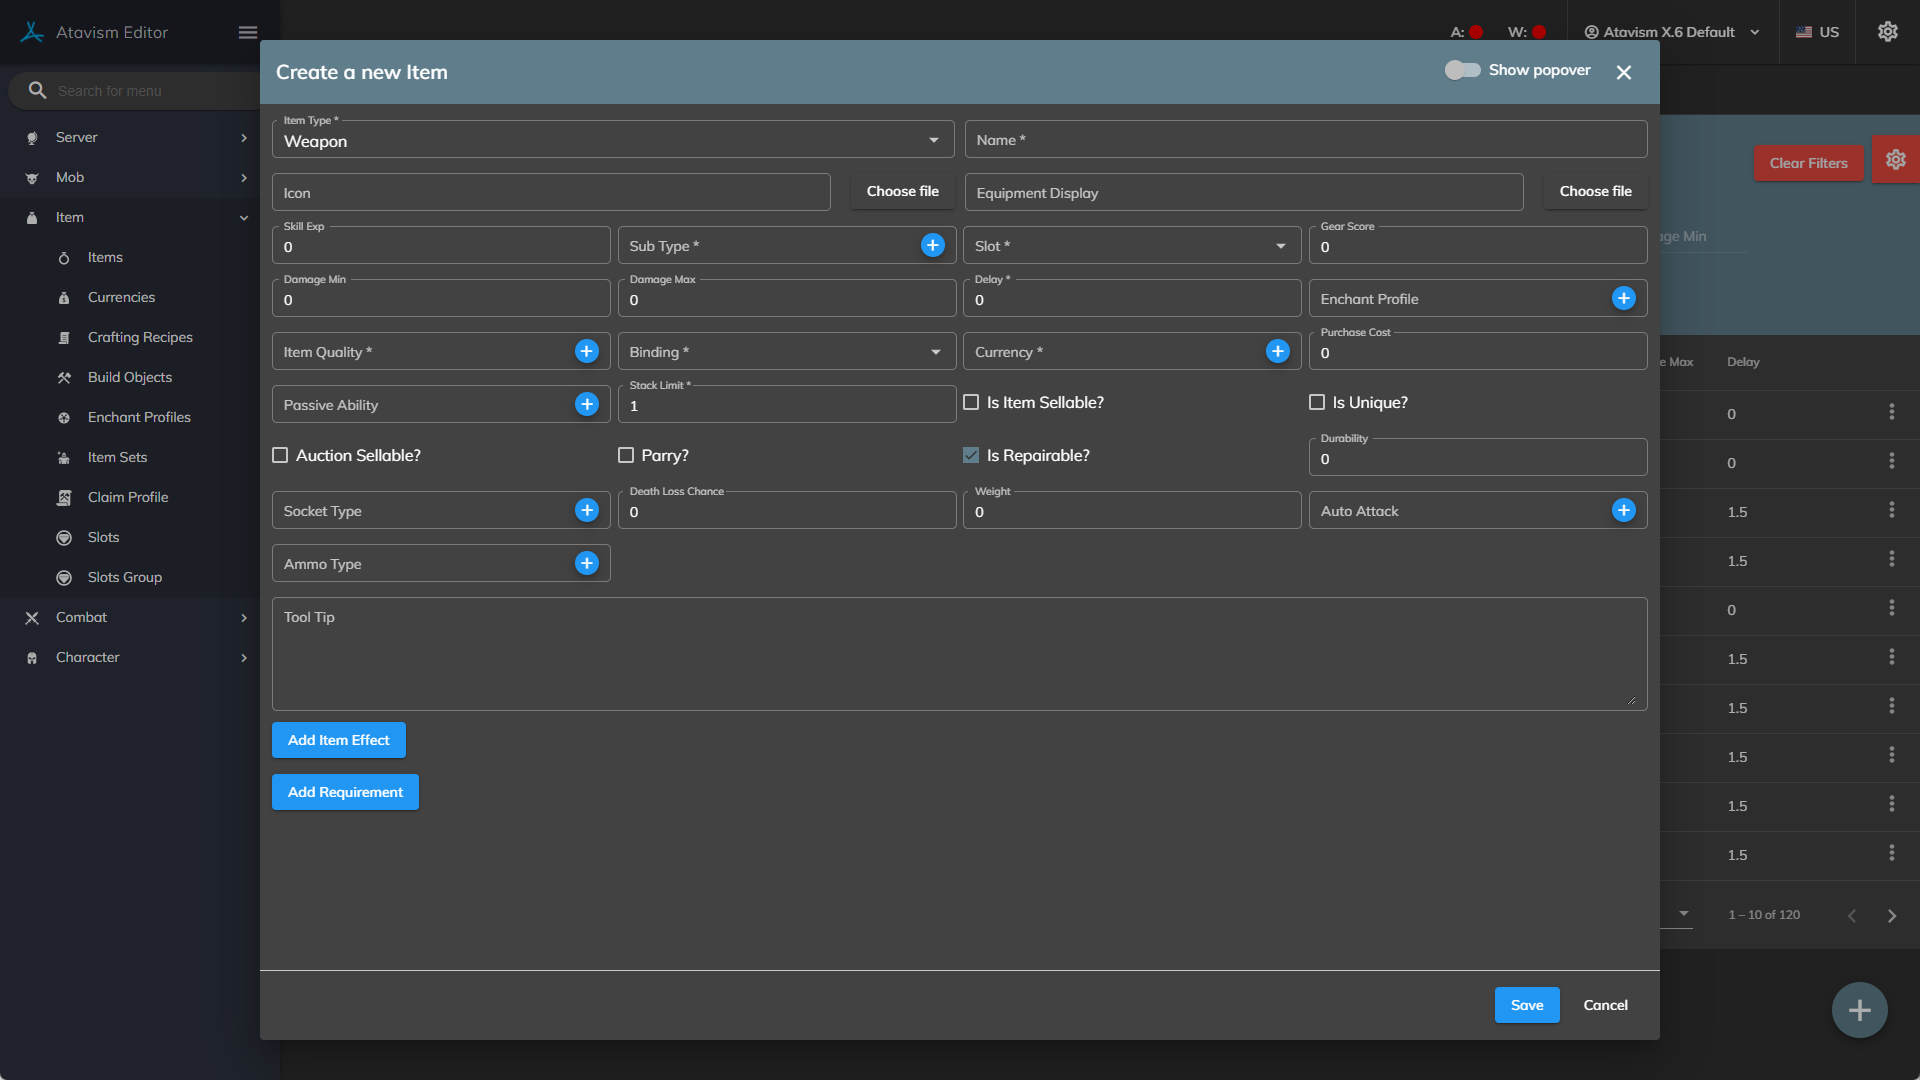Image resolution: width=1920 pixels, height=1080 pixels.
Task: Expand the Slot dropdown
Action: tap(1130, 246)
